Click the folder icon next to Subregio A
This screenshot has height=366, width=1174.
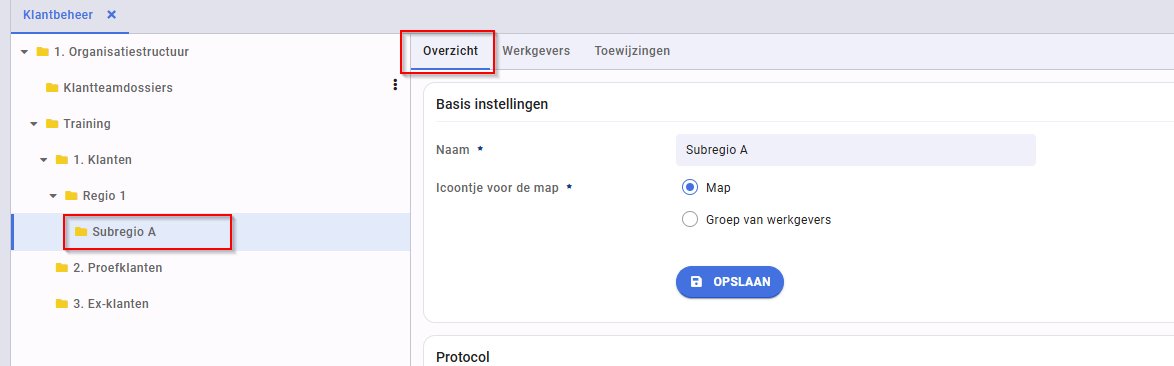[81, 232]
